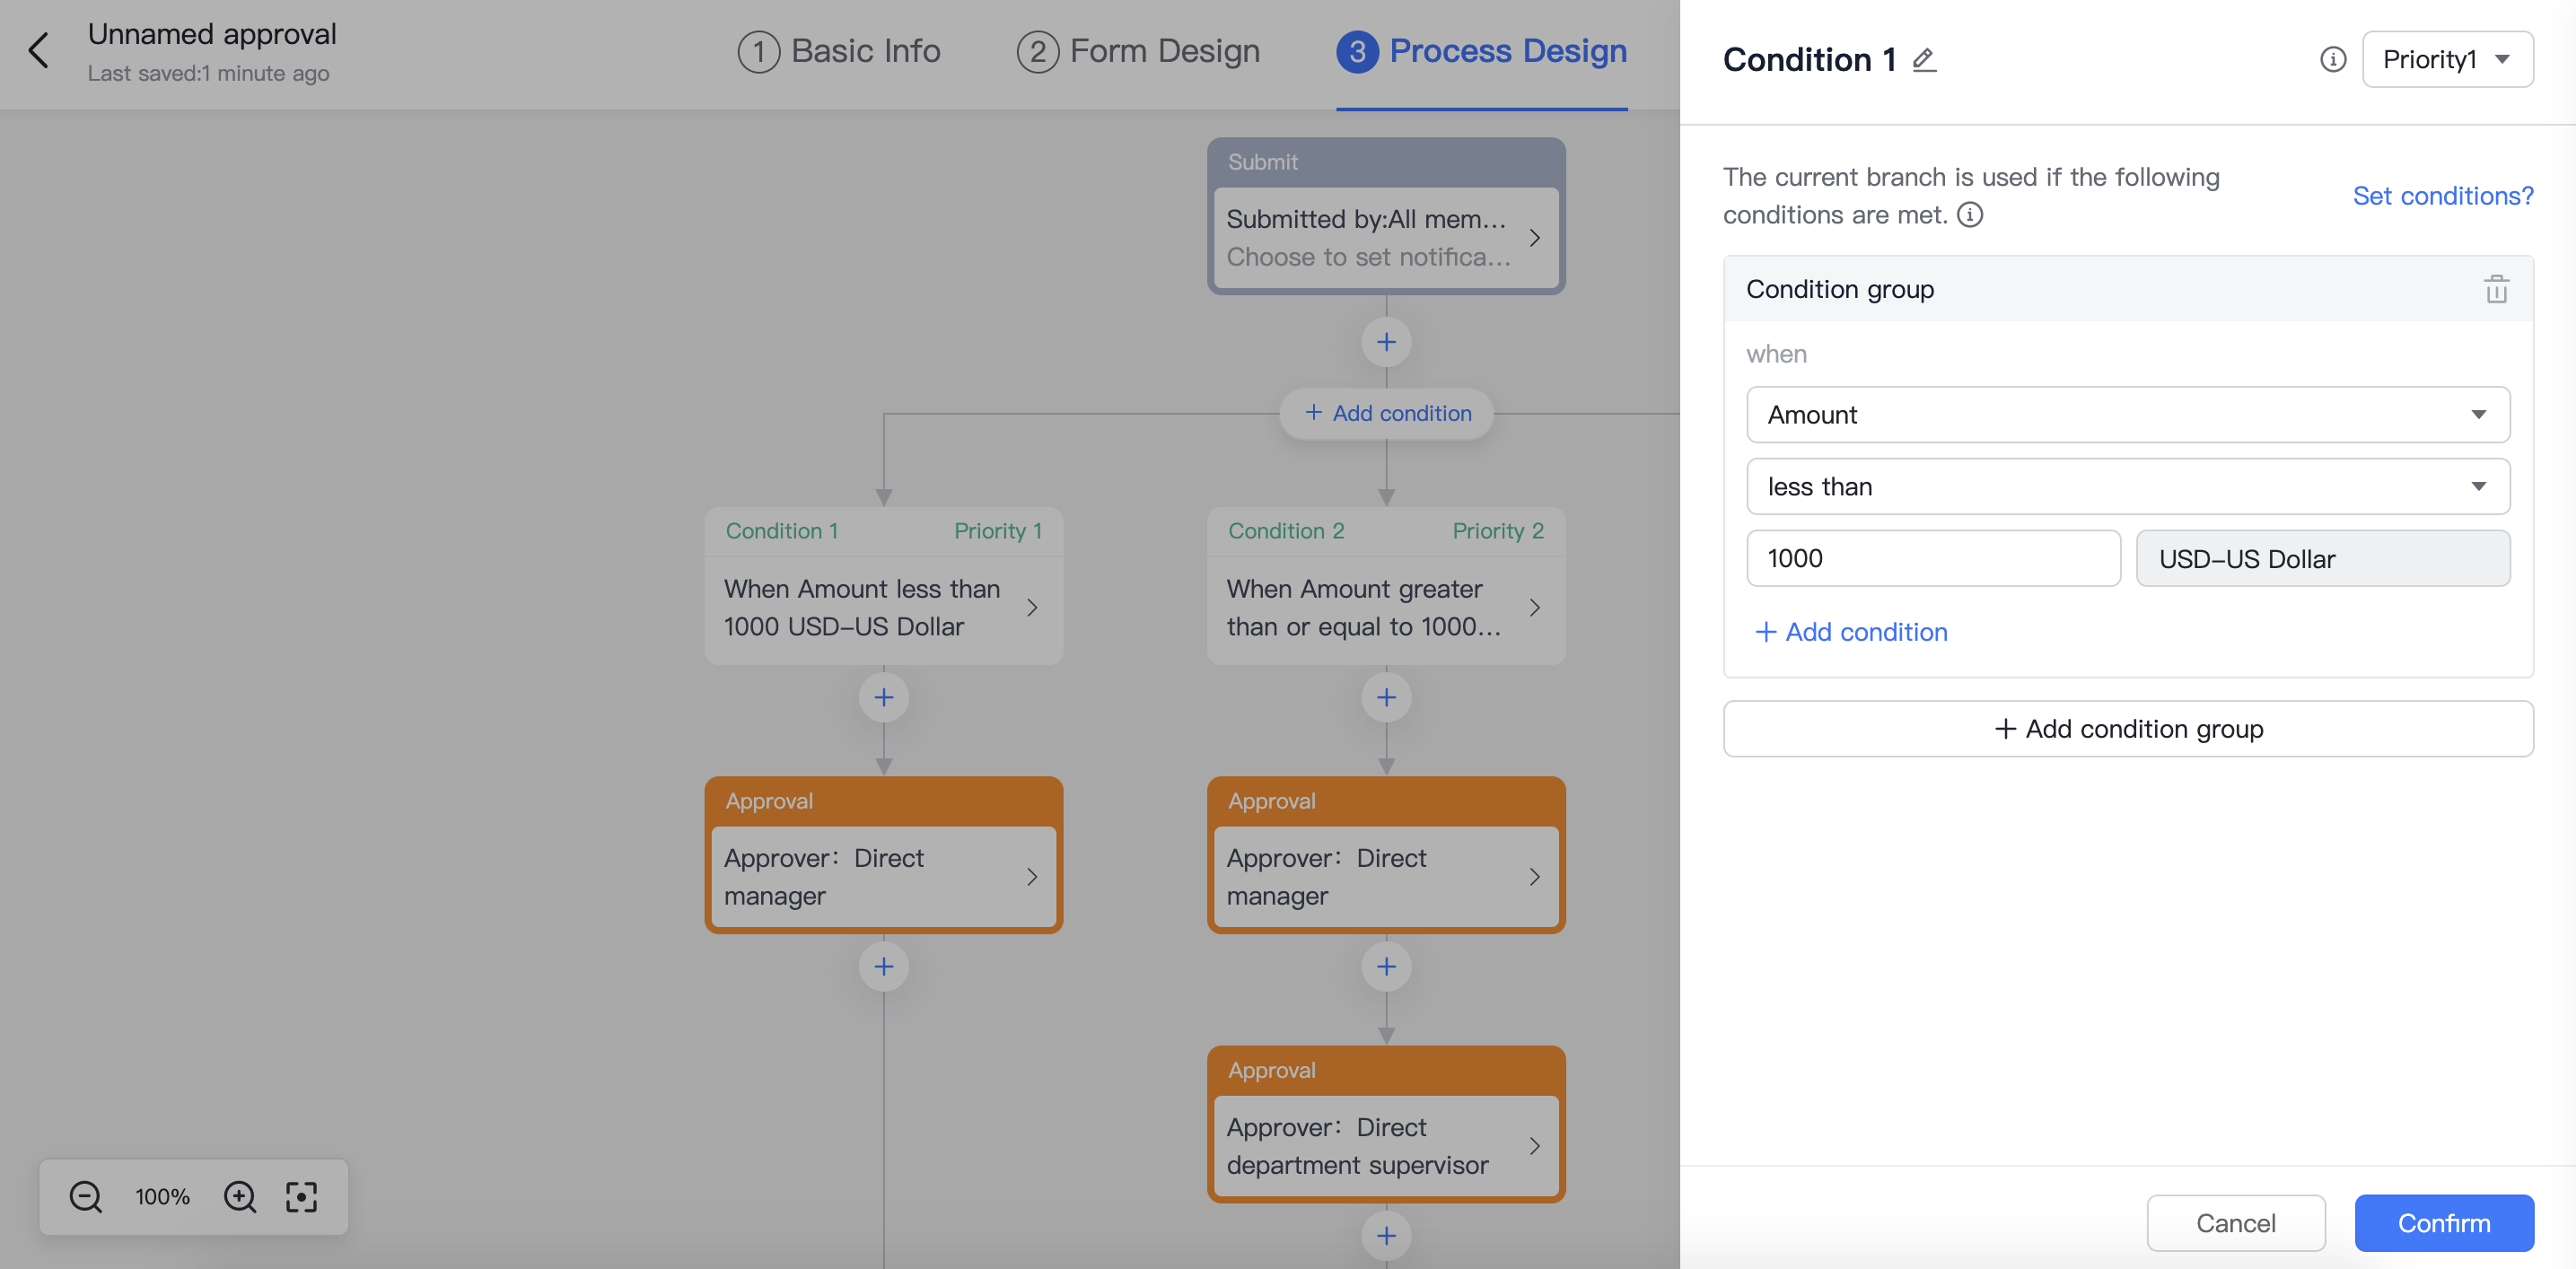This screenshot has height=1269, width=2576.
Task: Zoom out the process canvas
Action: 85,1196
